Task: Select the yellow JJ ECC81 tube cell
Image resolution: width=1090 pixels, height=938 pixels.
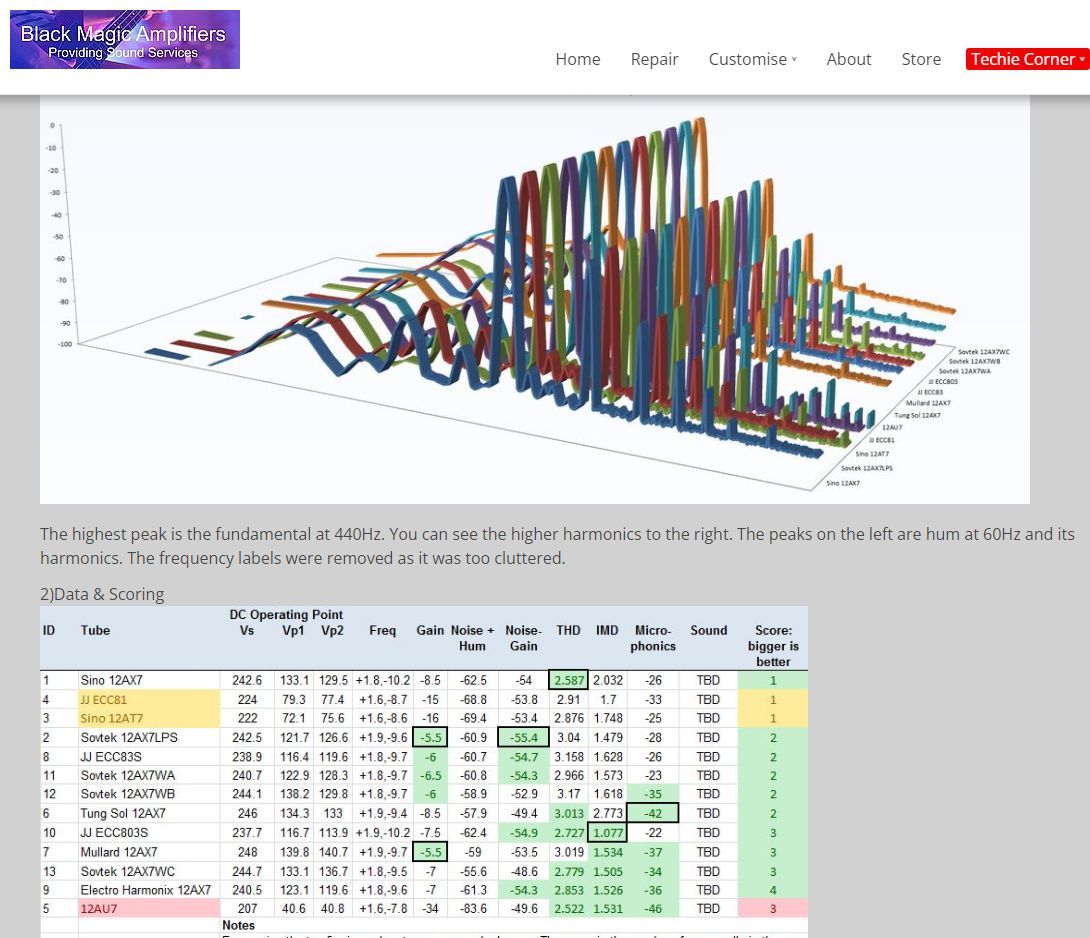Action: 104,700
